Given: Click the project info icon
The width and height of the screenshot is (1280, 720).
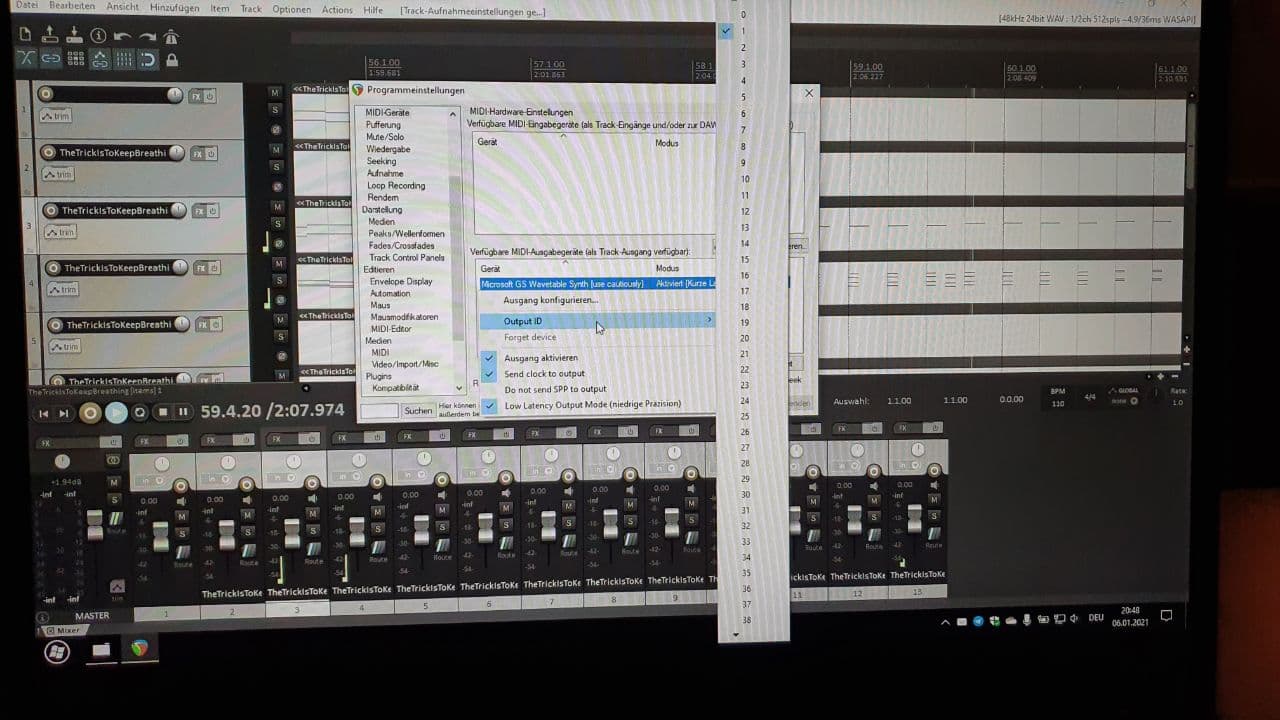Looking at the screenshot, I should [98, 36].
